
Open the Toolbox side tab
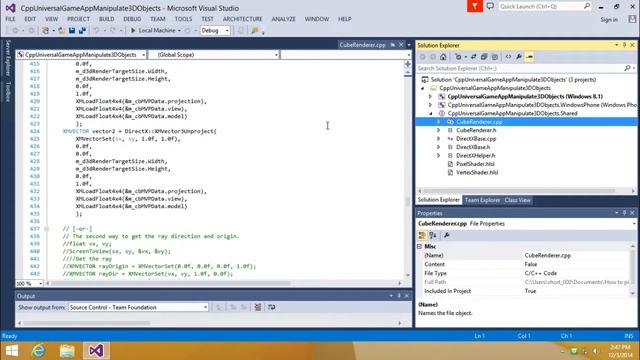point(7,91)
